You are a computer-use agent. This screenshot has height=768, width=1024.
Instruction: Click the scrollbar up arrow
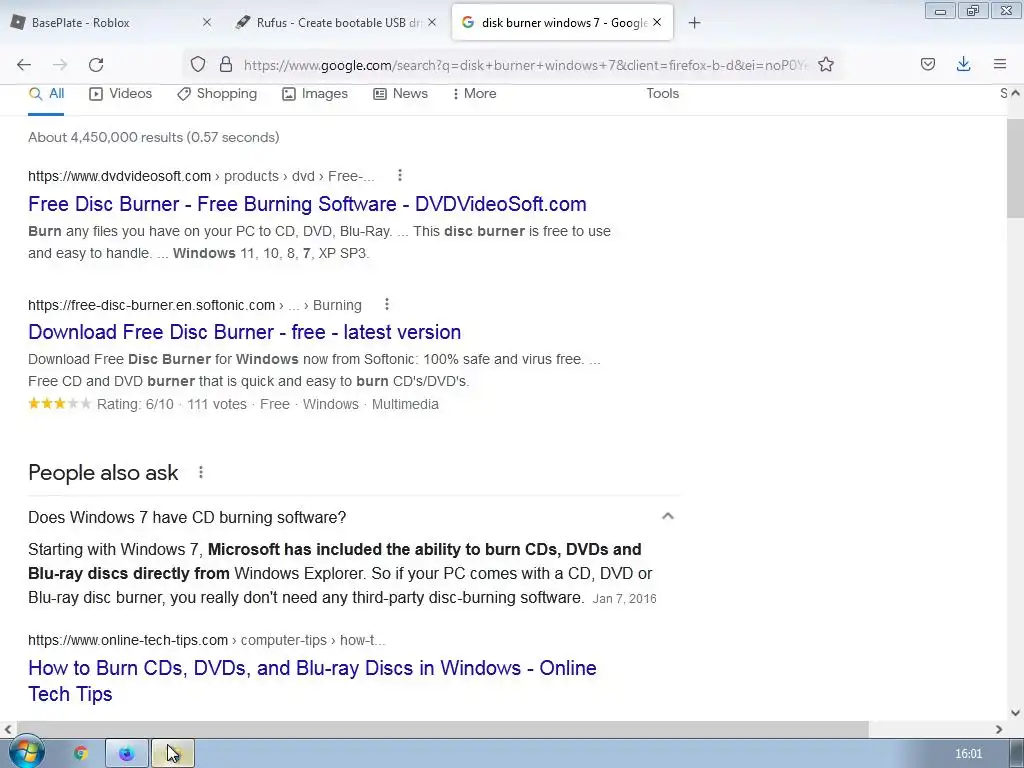(1015, 93)
